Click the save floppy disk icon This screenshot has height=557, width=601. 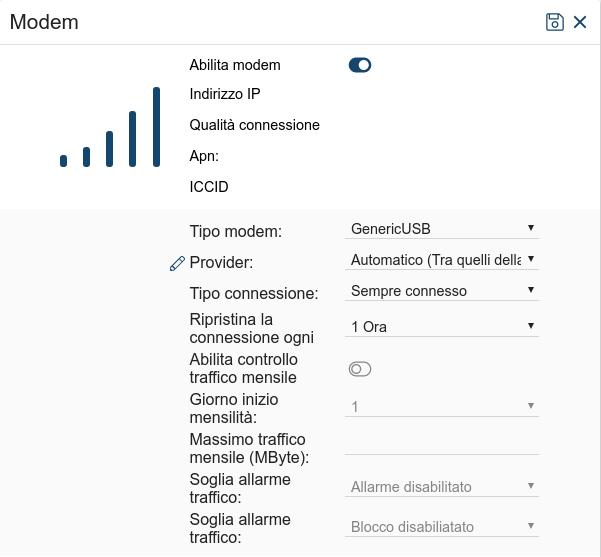point(555,22)
